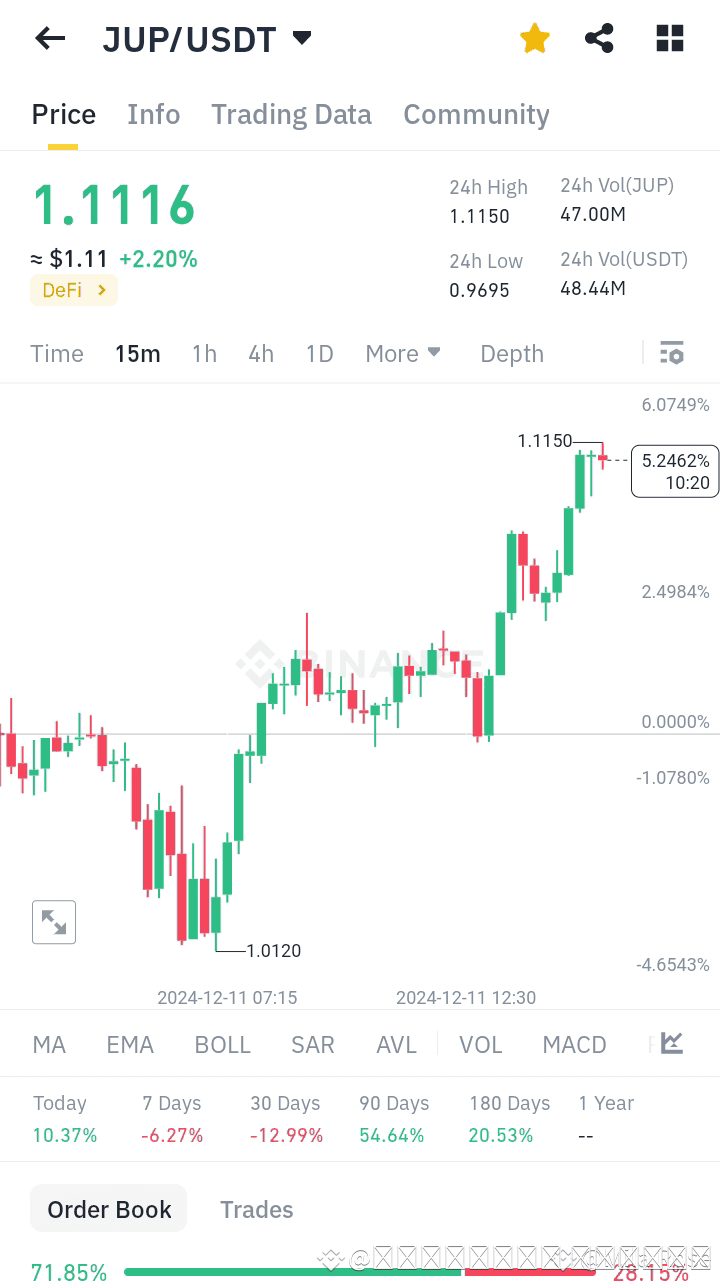Select the 1D timeframe

coord(319,353)
